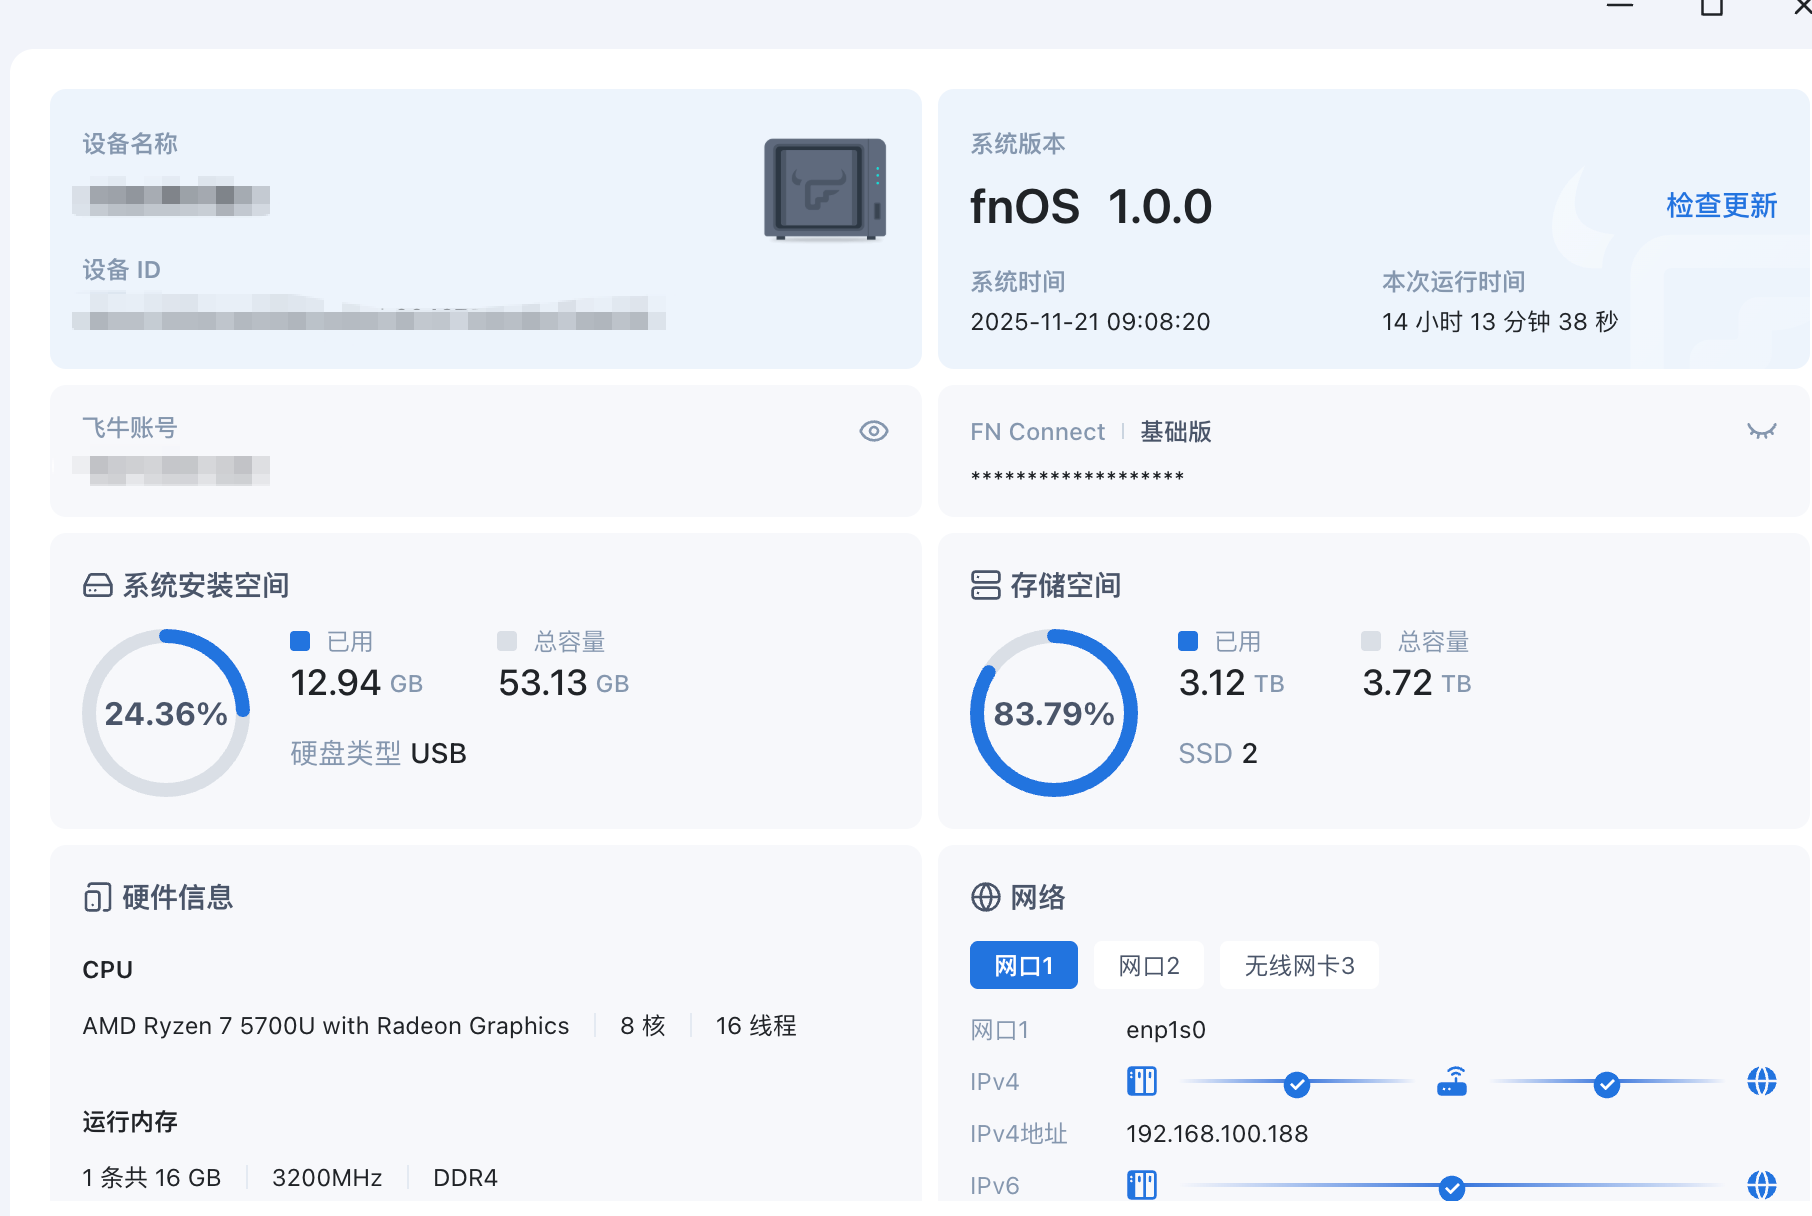Click the IPv6 internet globe icon
Viewport: 1812px width, 1216px height.
click(x=1761, y=1186)
